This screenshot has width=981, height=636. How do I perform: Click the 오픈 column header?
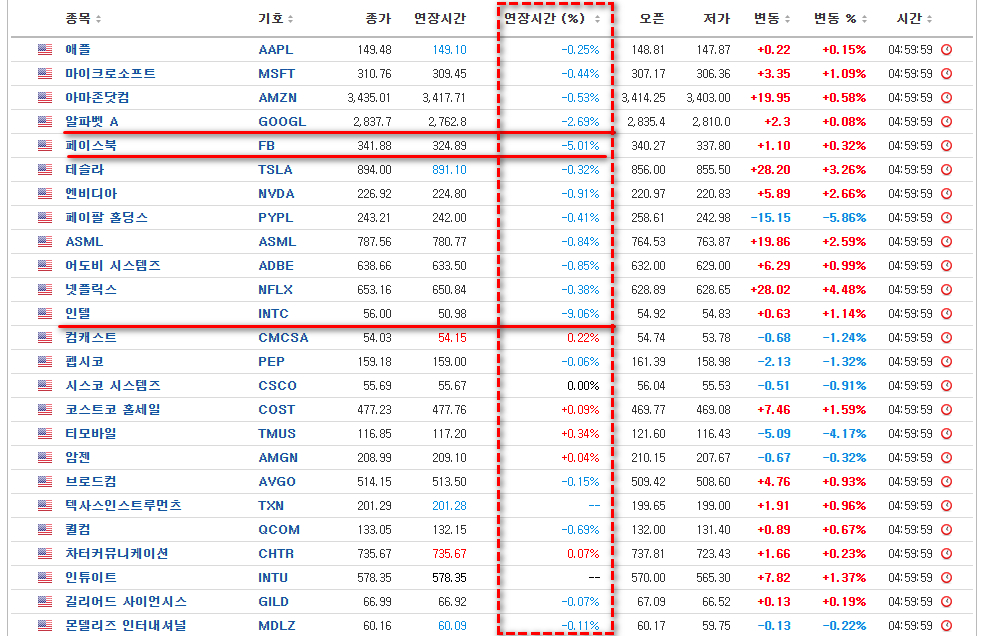[652, 19]
